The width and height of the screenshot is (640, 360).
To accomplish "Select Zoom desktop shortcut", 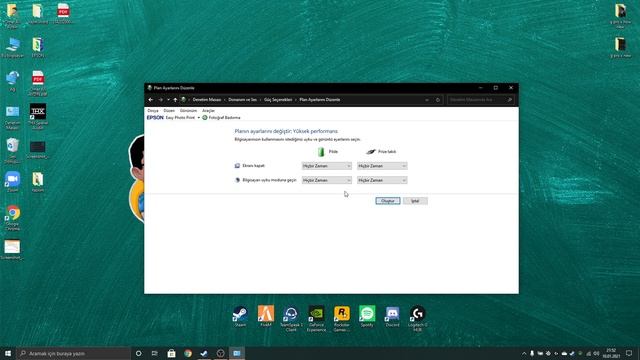I will tap(13, 182).
